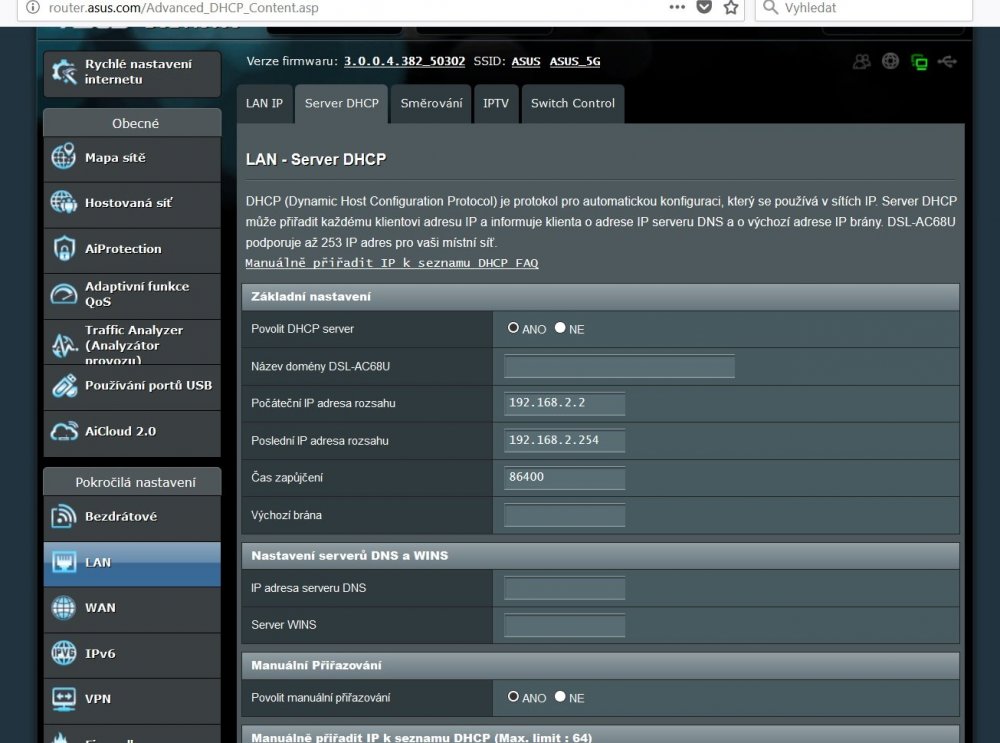Click the Používání portů USB icon

pos(64,386)
